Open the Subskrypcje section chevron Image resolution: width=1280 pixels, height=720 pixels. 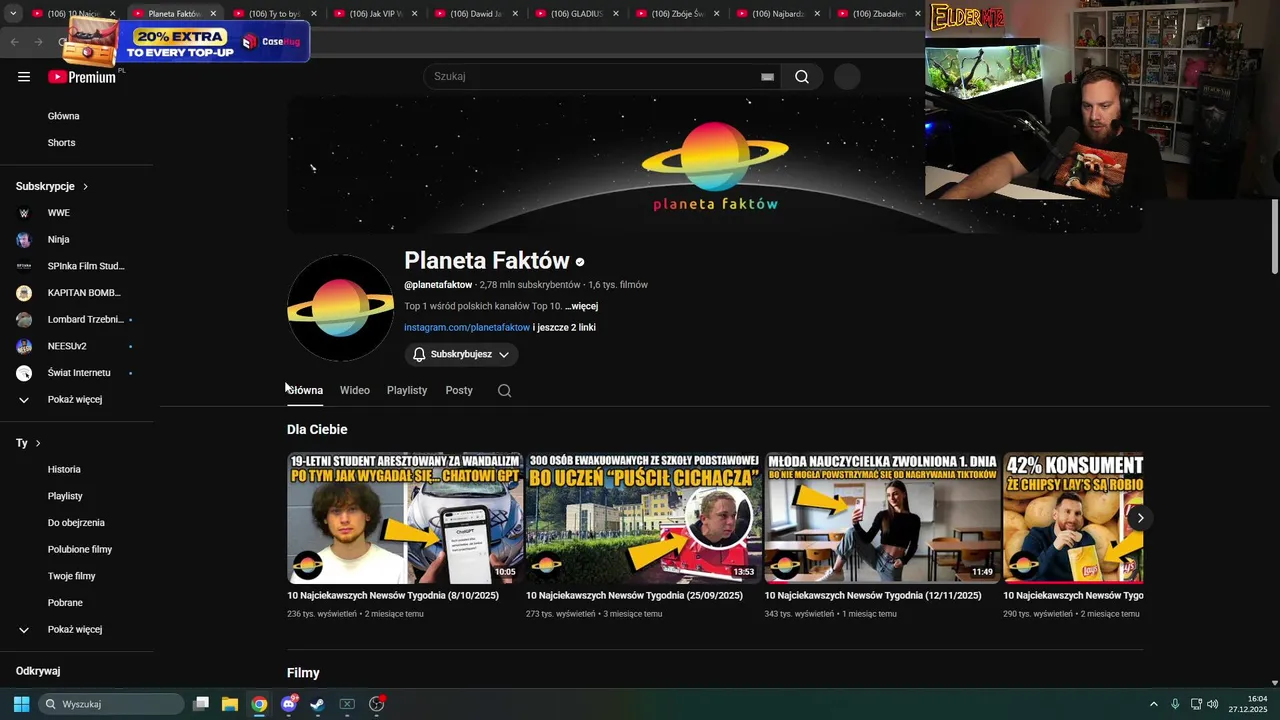tap(85, 187)
